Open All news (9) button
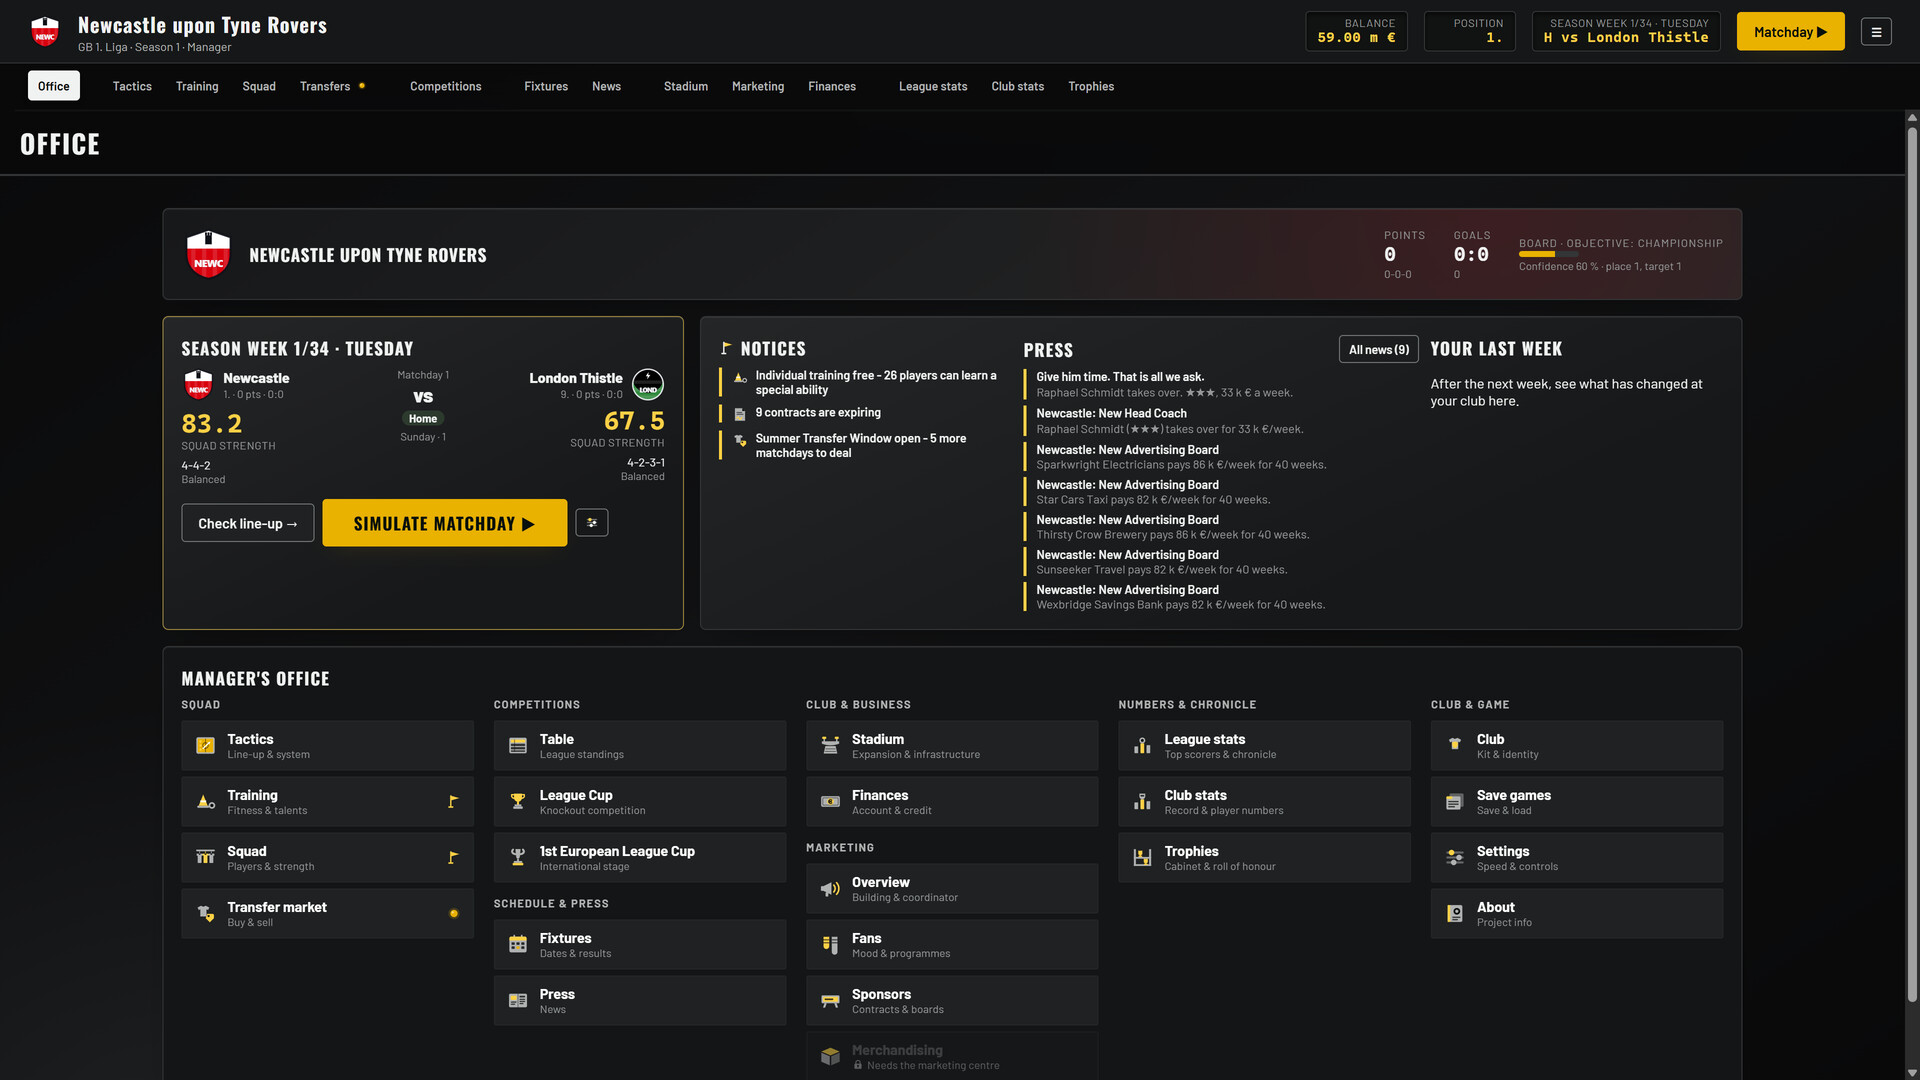 coord(1378,349)
